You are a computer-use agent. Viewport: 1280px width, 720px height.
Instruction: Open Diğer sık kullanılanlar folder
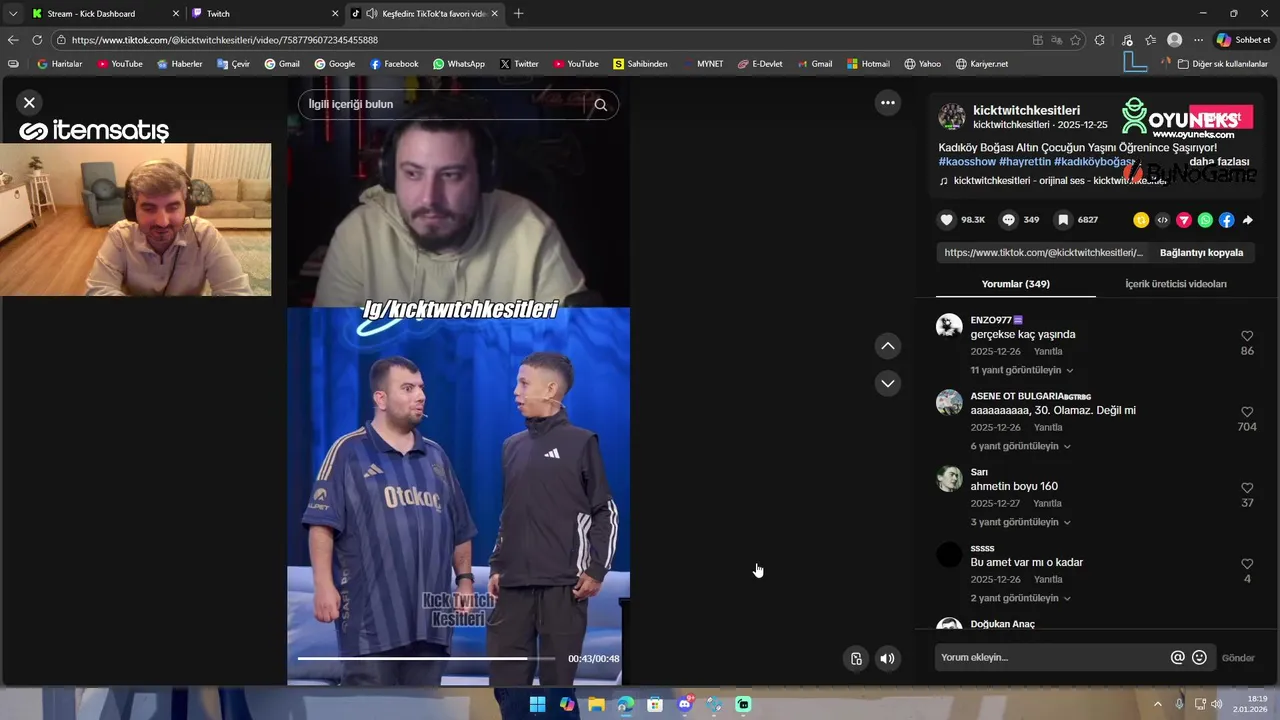(1222, 64)
